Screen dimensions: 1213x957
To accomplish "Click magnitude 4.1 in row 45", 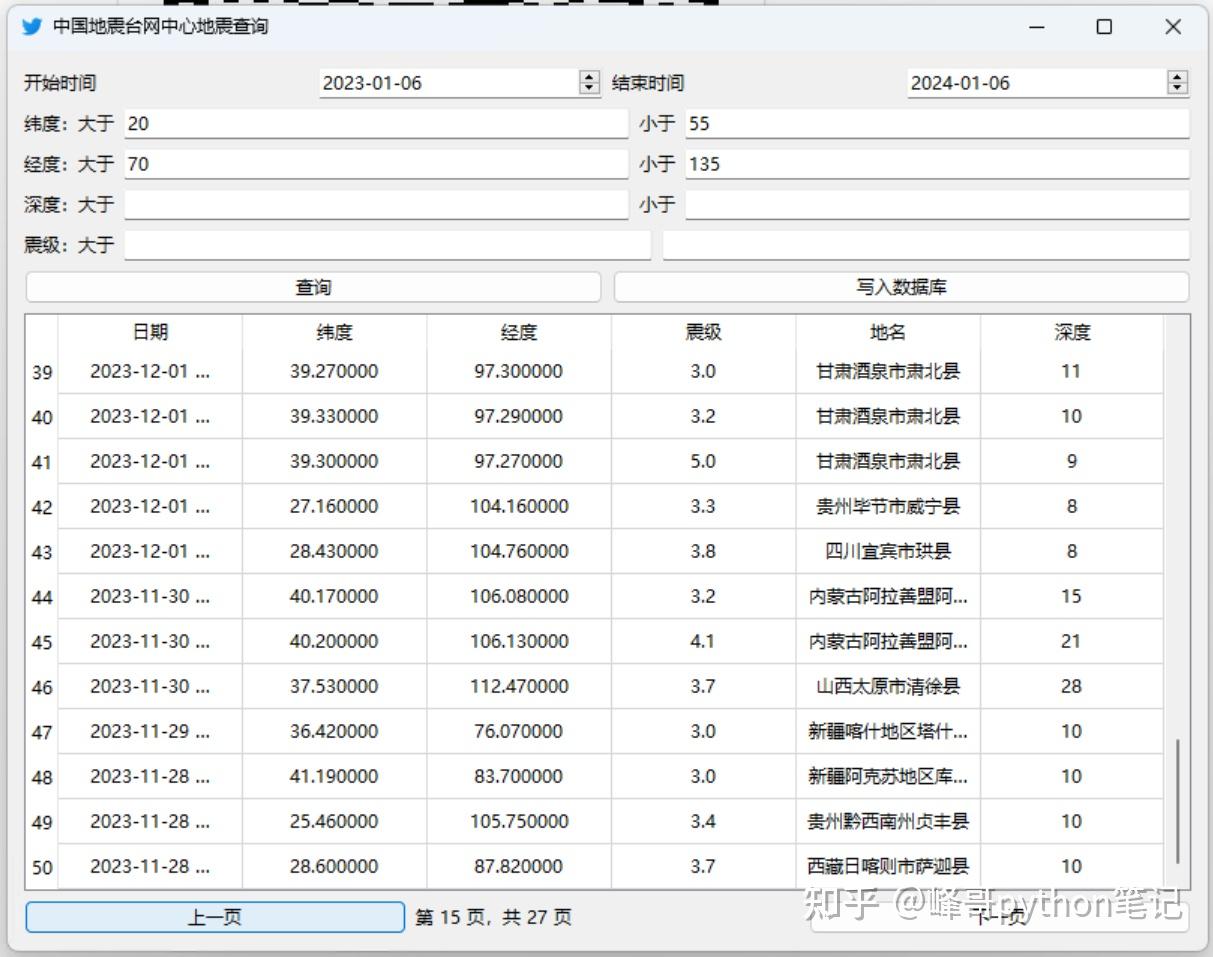I will coord(703,641).
